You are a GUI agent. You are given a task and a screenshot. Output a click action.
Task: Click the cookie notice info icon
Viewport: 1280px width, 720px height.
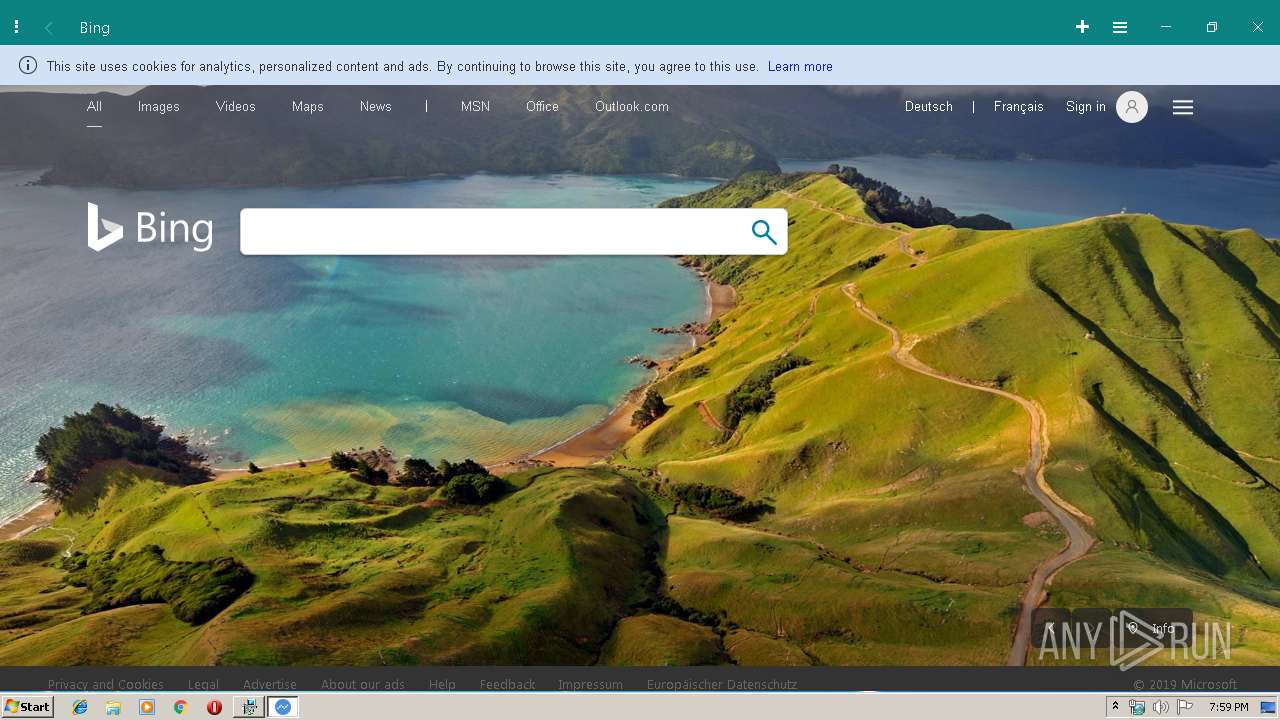[28, 66]
